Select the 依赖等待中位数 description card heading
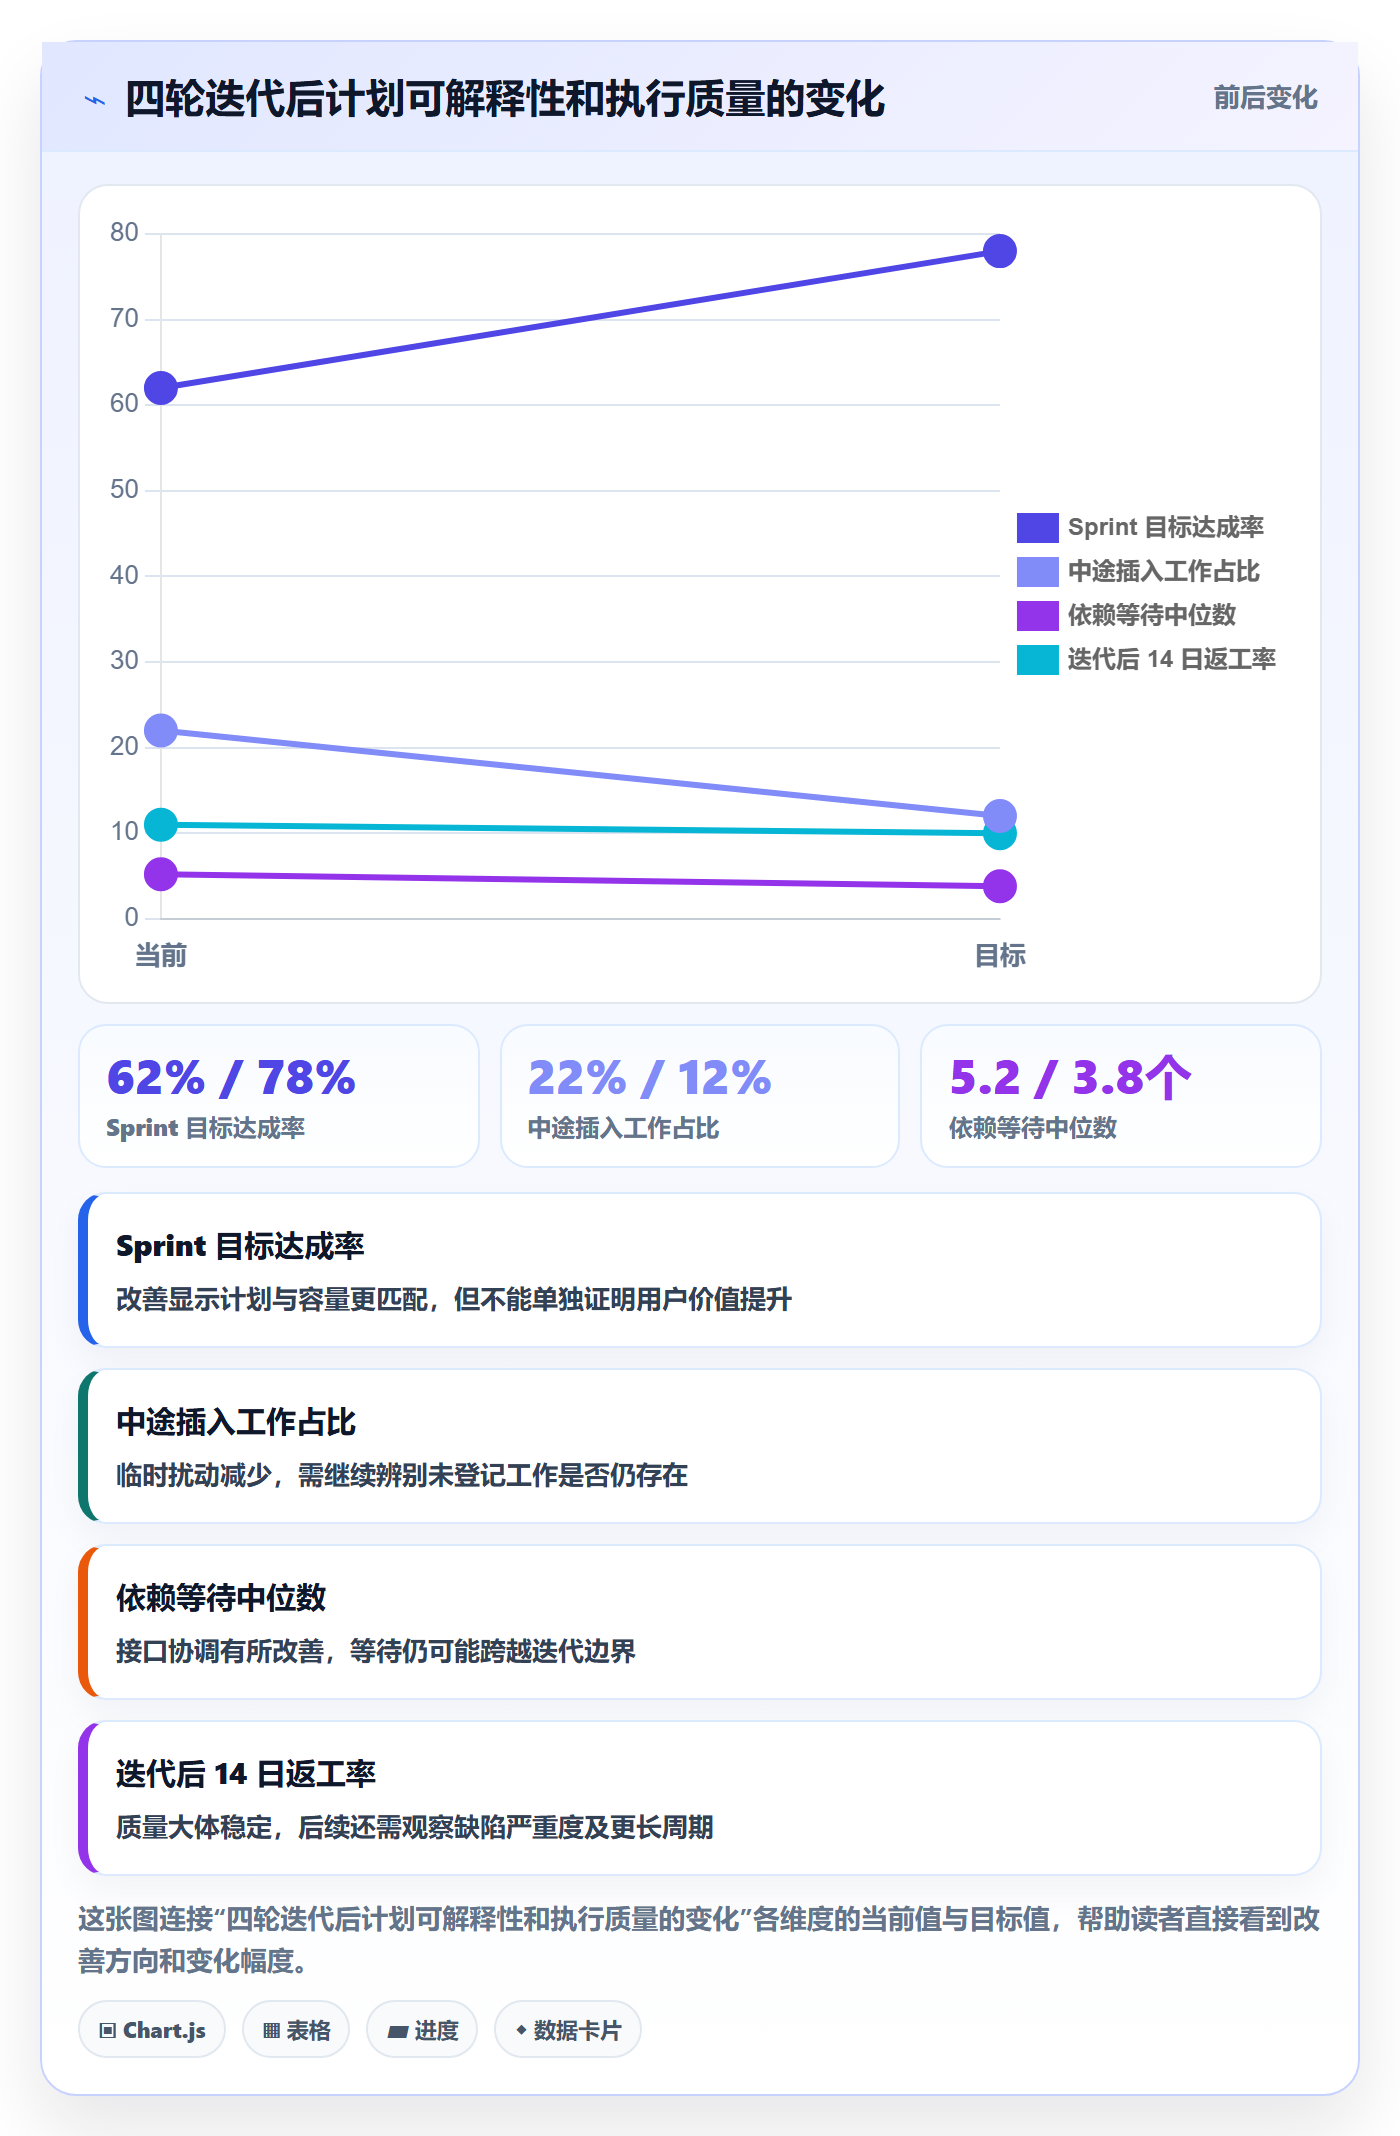 (221, 1598)
